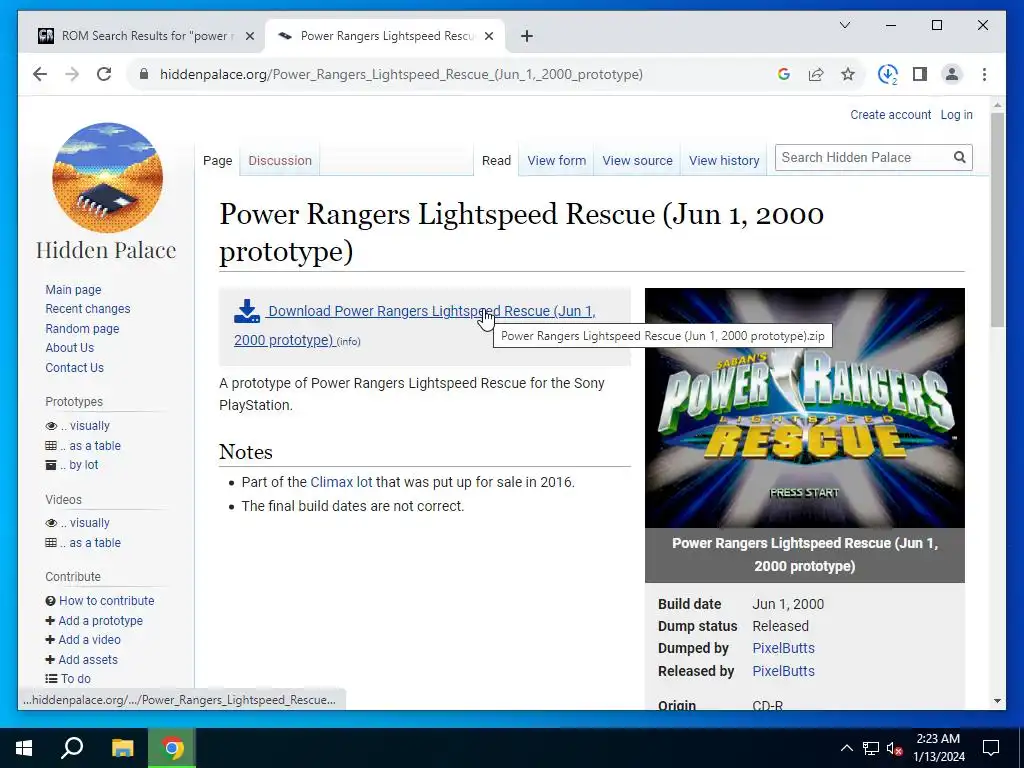
Task: Open the Discussion tab
Action: click(280, 161)
